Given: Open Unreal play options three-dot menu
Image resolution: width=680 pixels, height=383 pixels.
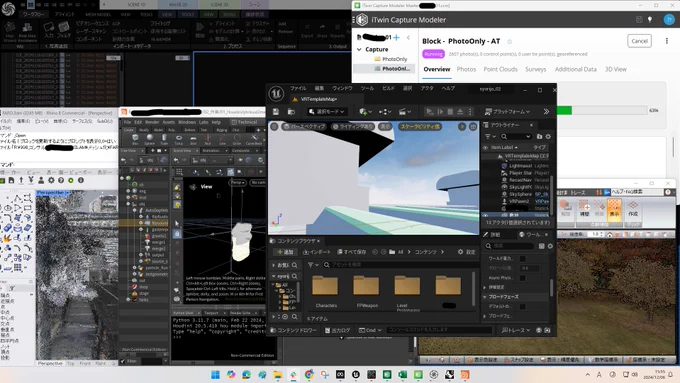Looking at the screenshot, I should (x=470, y=112).
